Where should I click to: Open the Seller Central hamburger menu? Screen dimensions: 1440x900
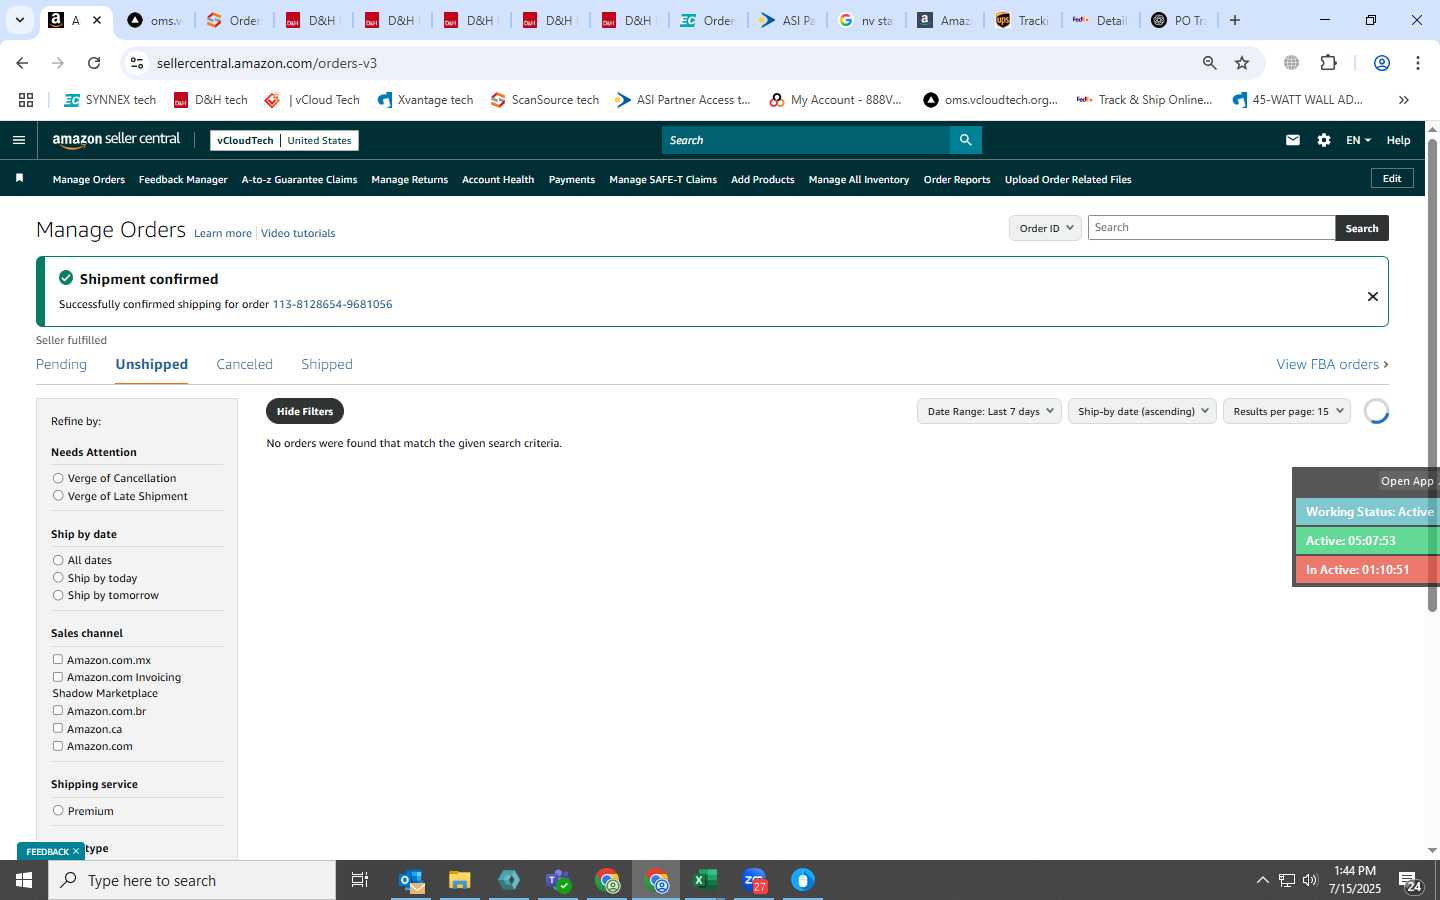coord(19,140)
